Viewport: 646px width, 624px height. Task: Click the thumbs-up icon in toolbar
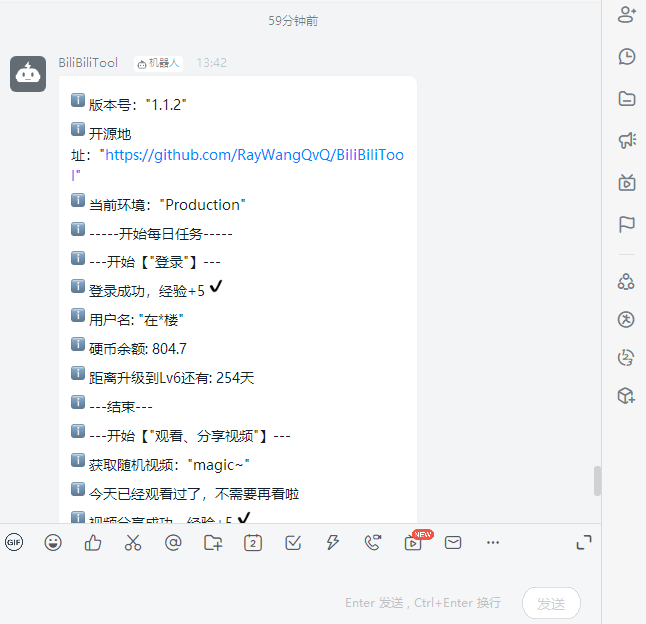tap(93, 542)
